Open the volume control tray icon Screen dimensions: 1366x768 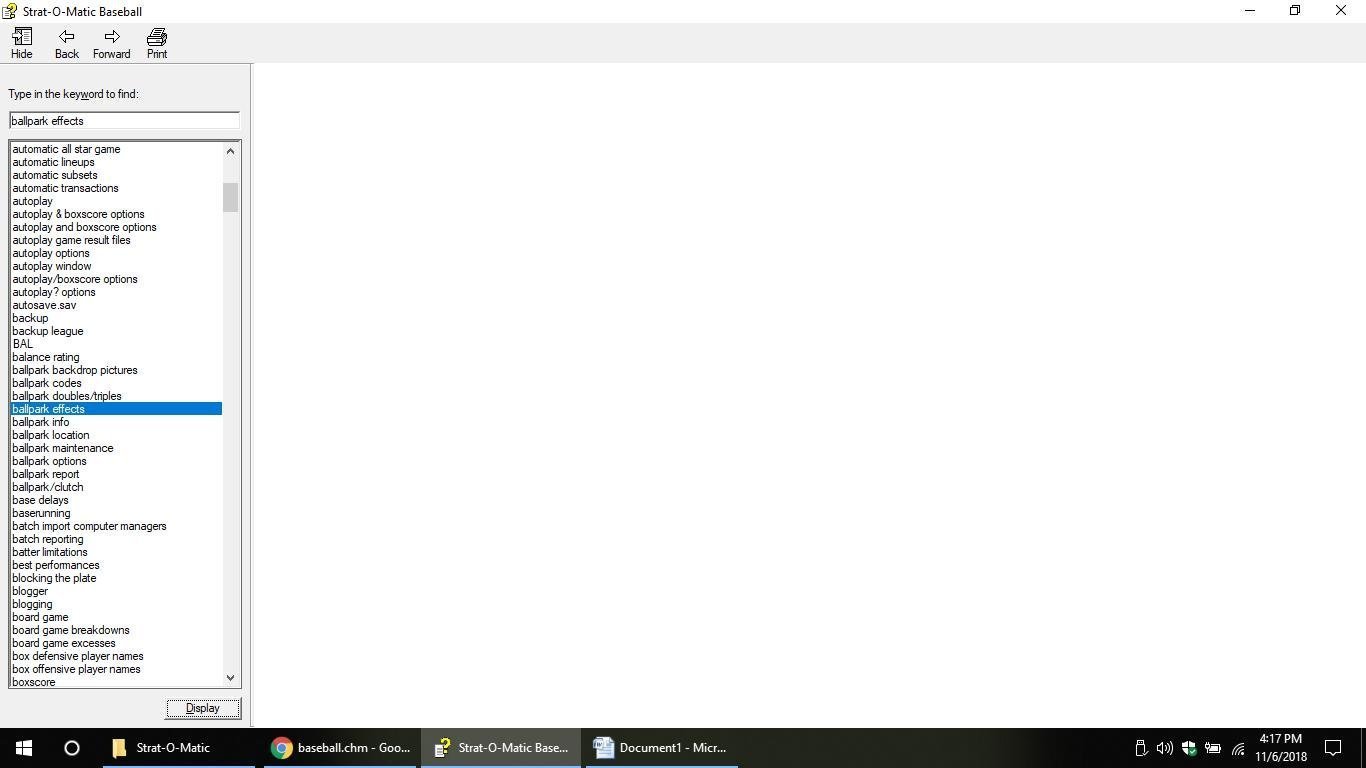pyautogui.click(x=1164, y=748)
